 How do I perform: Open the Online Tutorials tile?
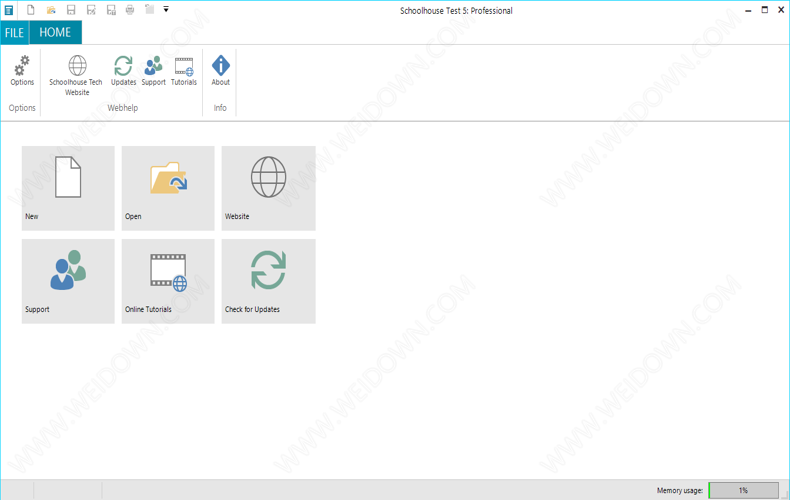pos(168,281)
